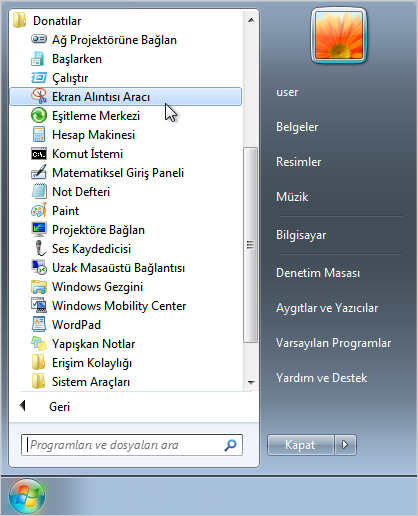
Task: Open the arrow menu next to Kapat
Action: click(x=345, y=445)
